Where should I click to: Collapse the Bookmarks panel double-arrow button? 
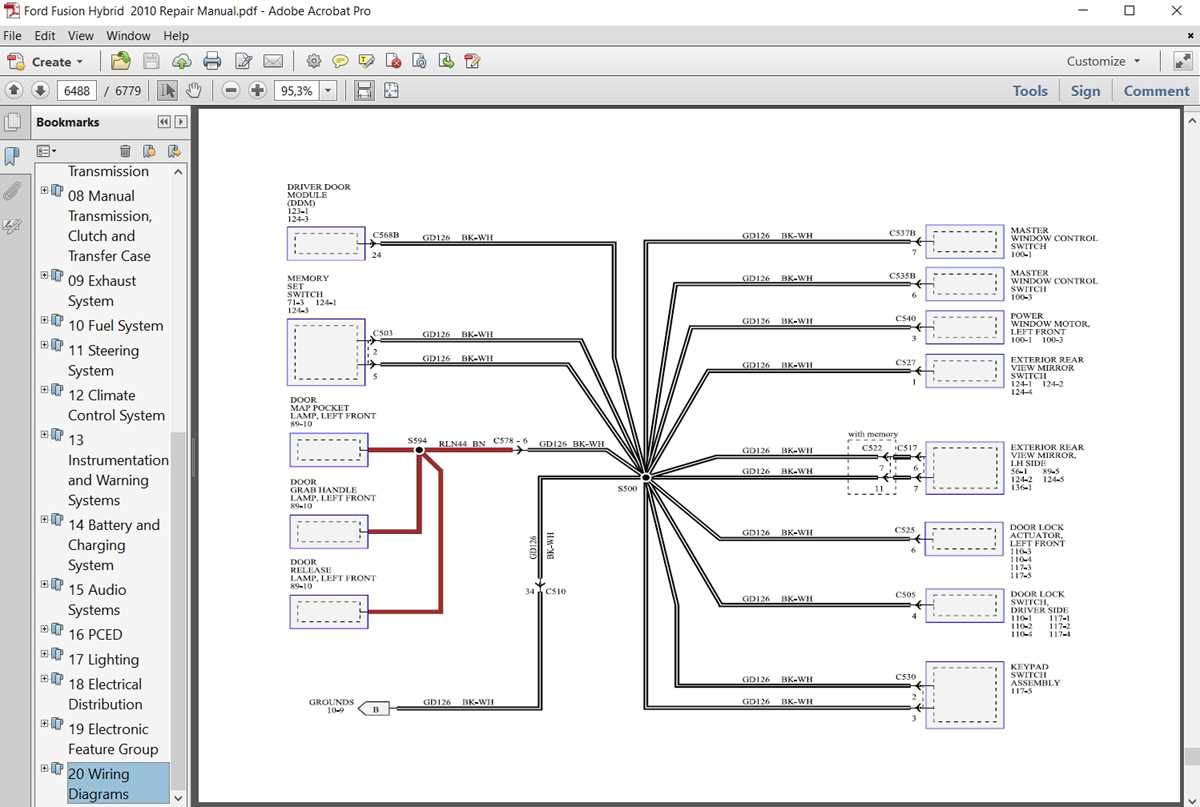point(164,122)
